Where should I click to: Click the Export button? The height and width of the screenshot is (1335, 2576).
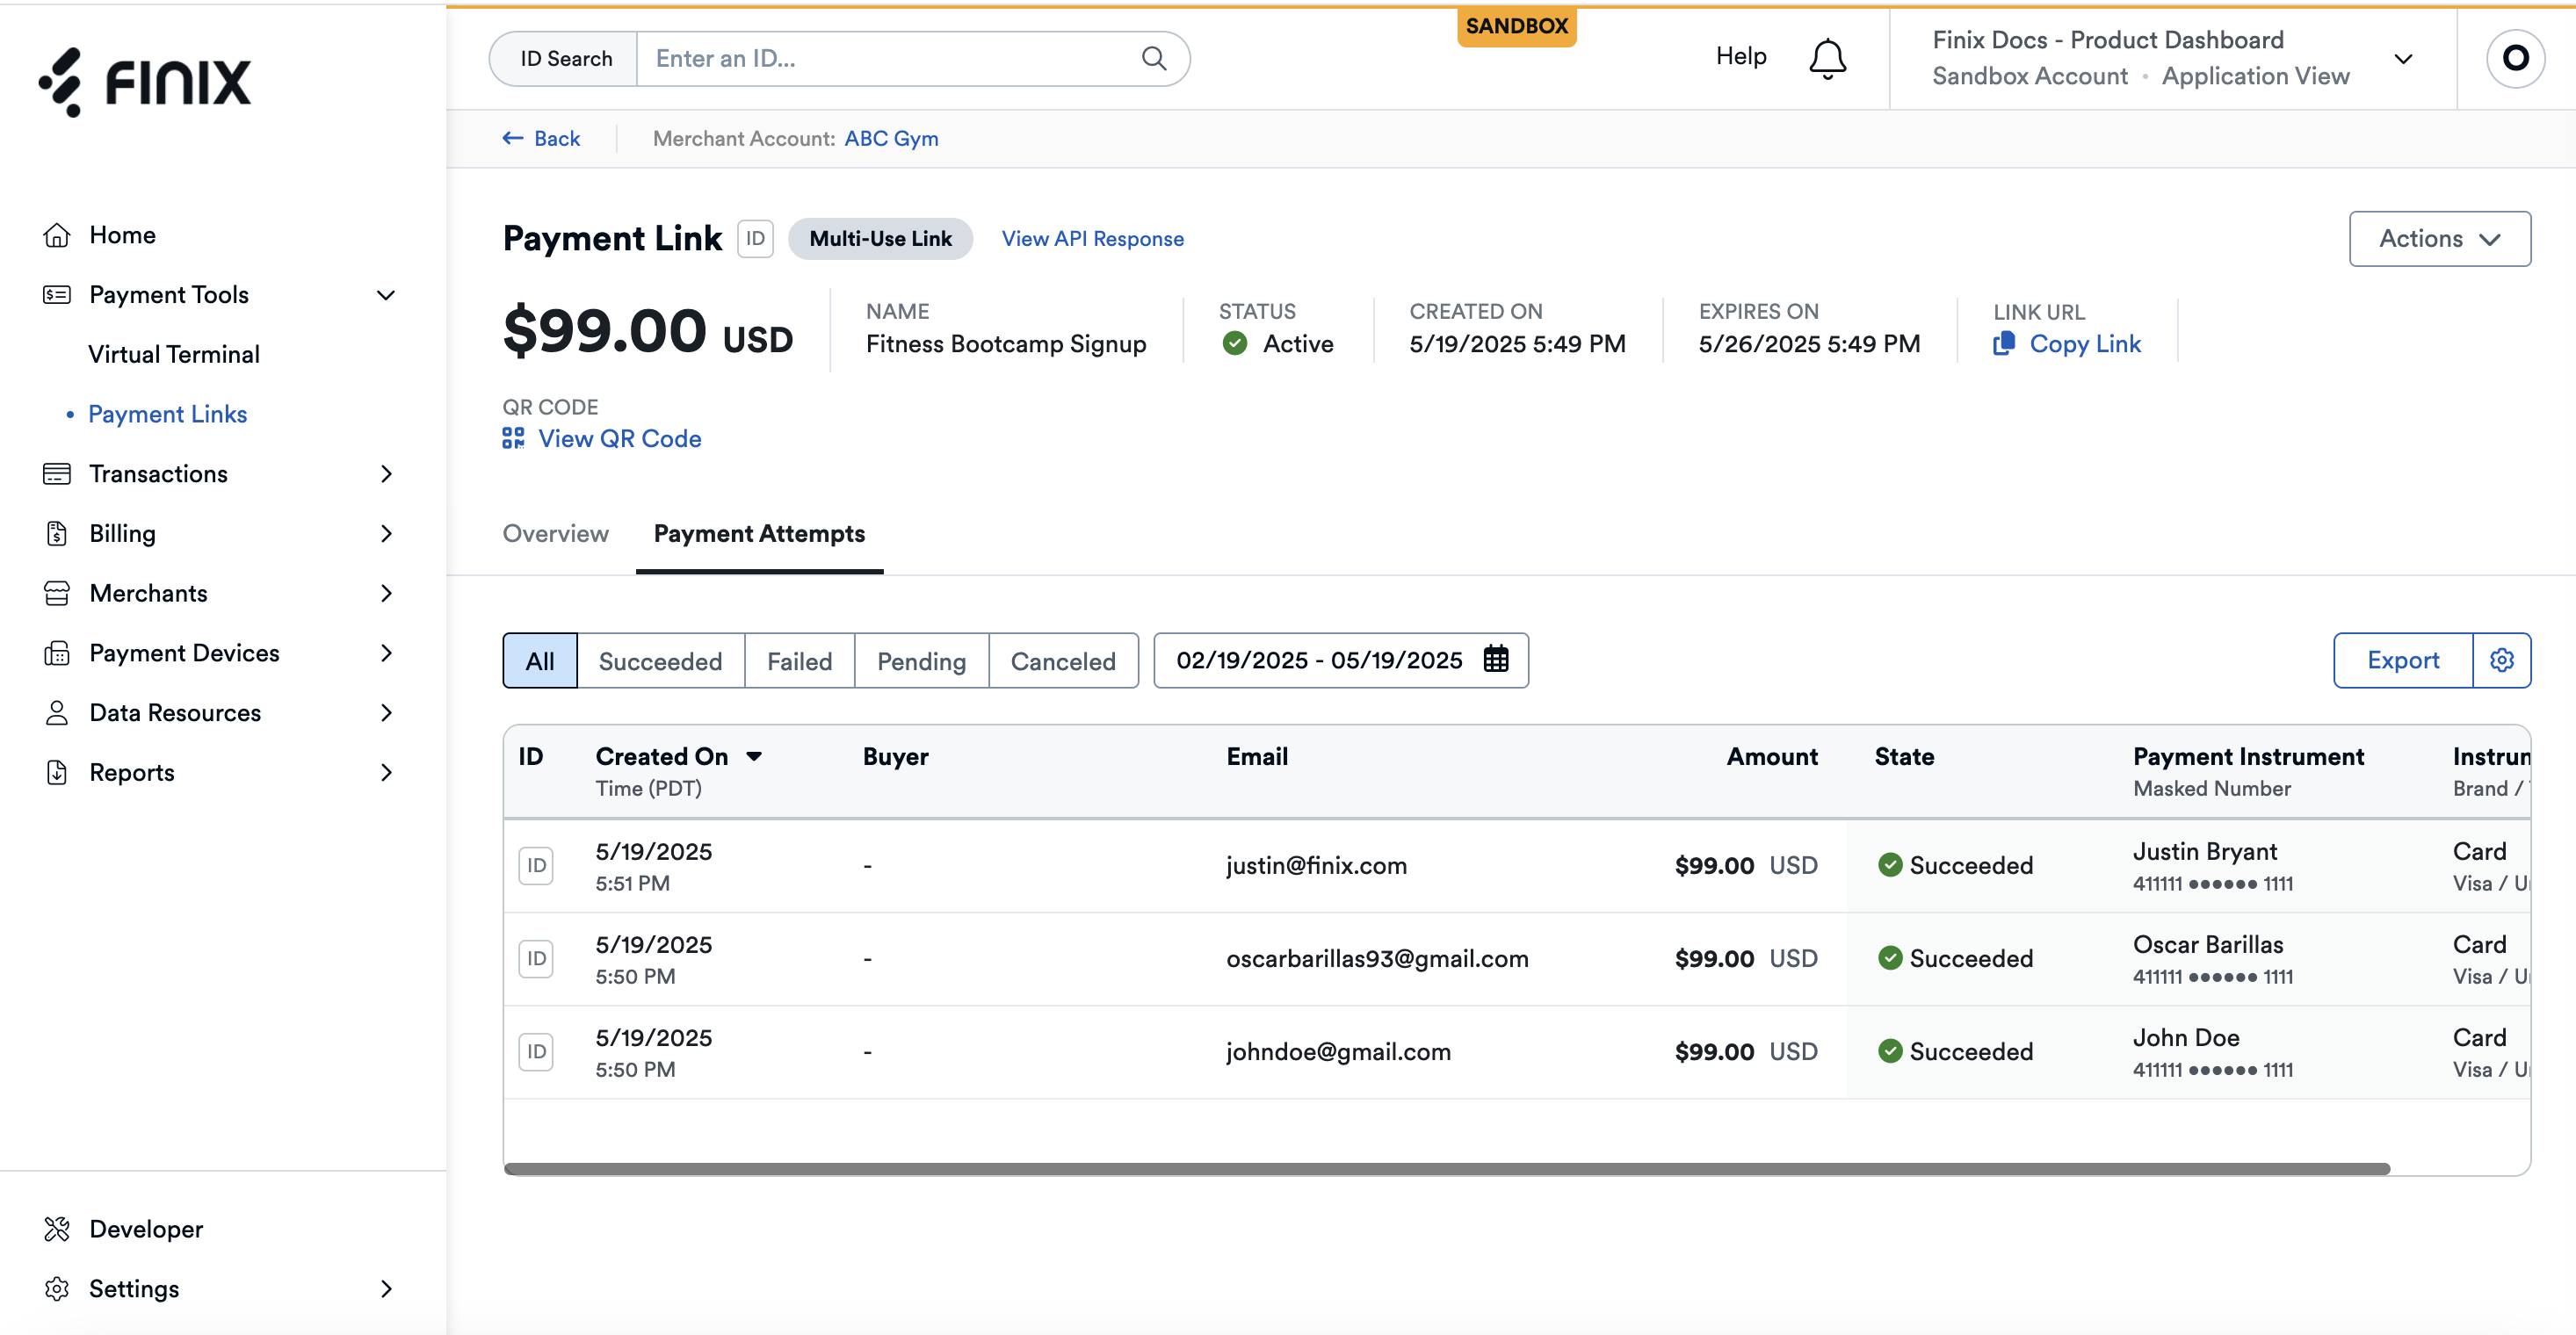2403,660
